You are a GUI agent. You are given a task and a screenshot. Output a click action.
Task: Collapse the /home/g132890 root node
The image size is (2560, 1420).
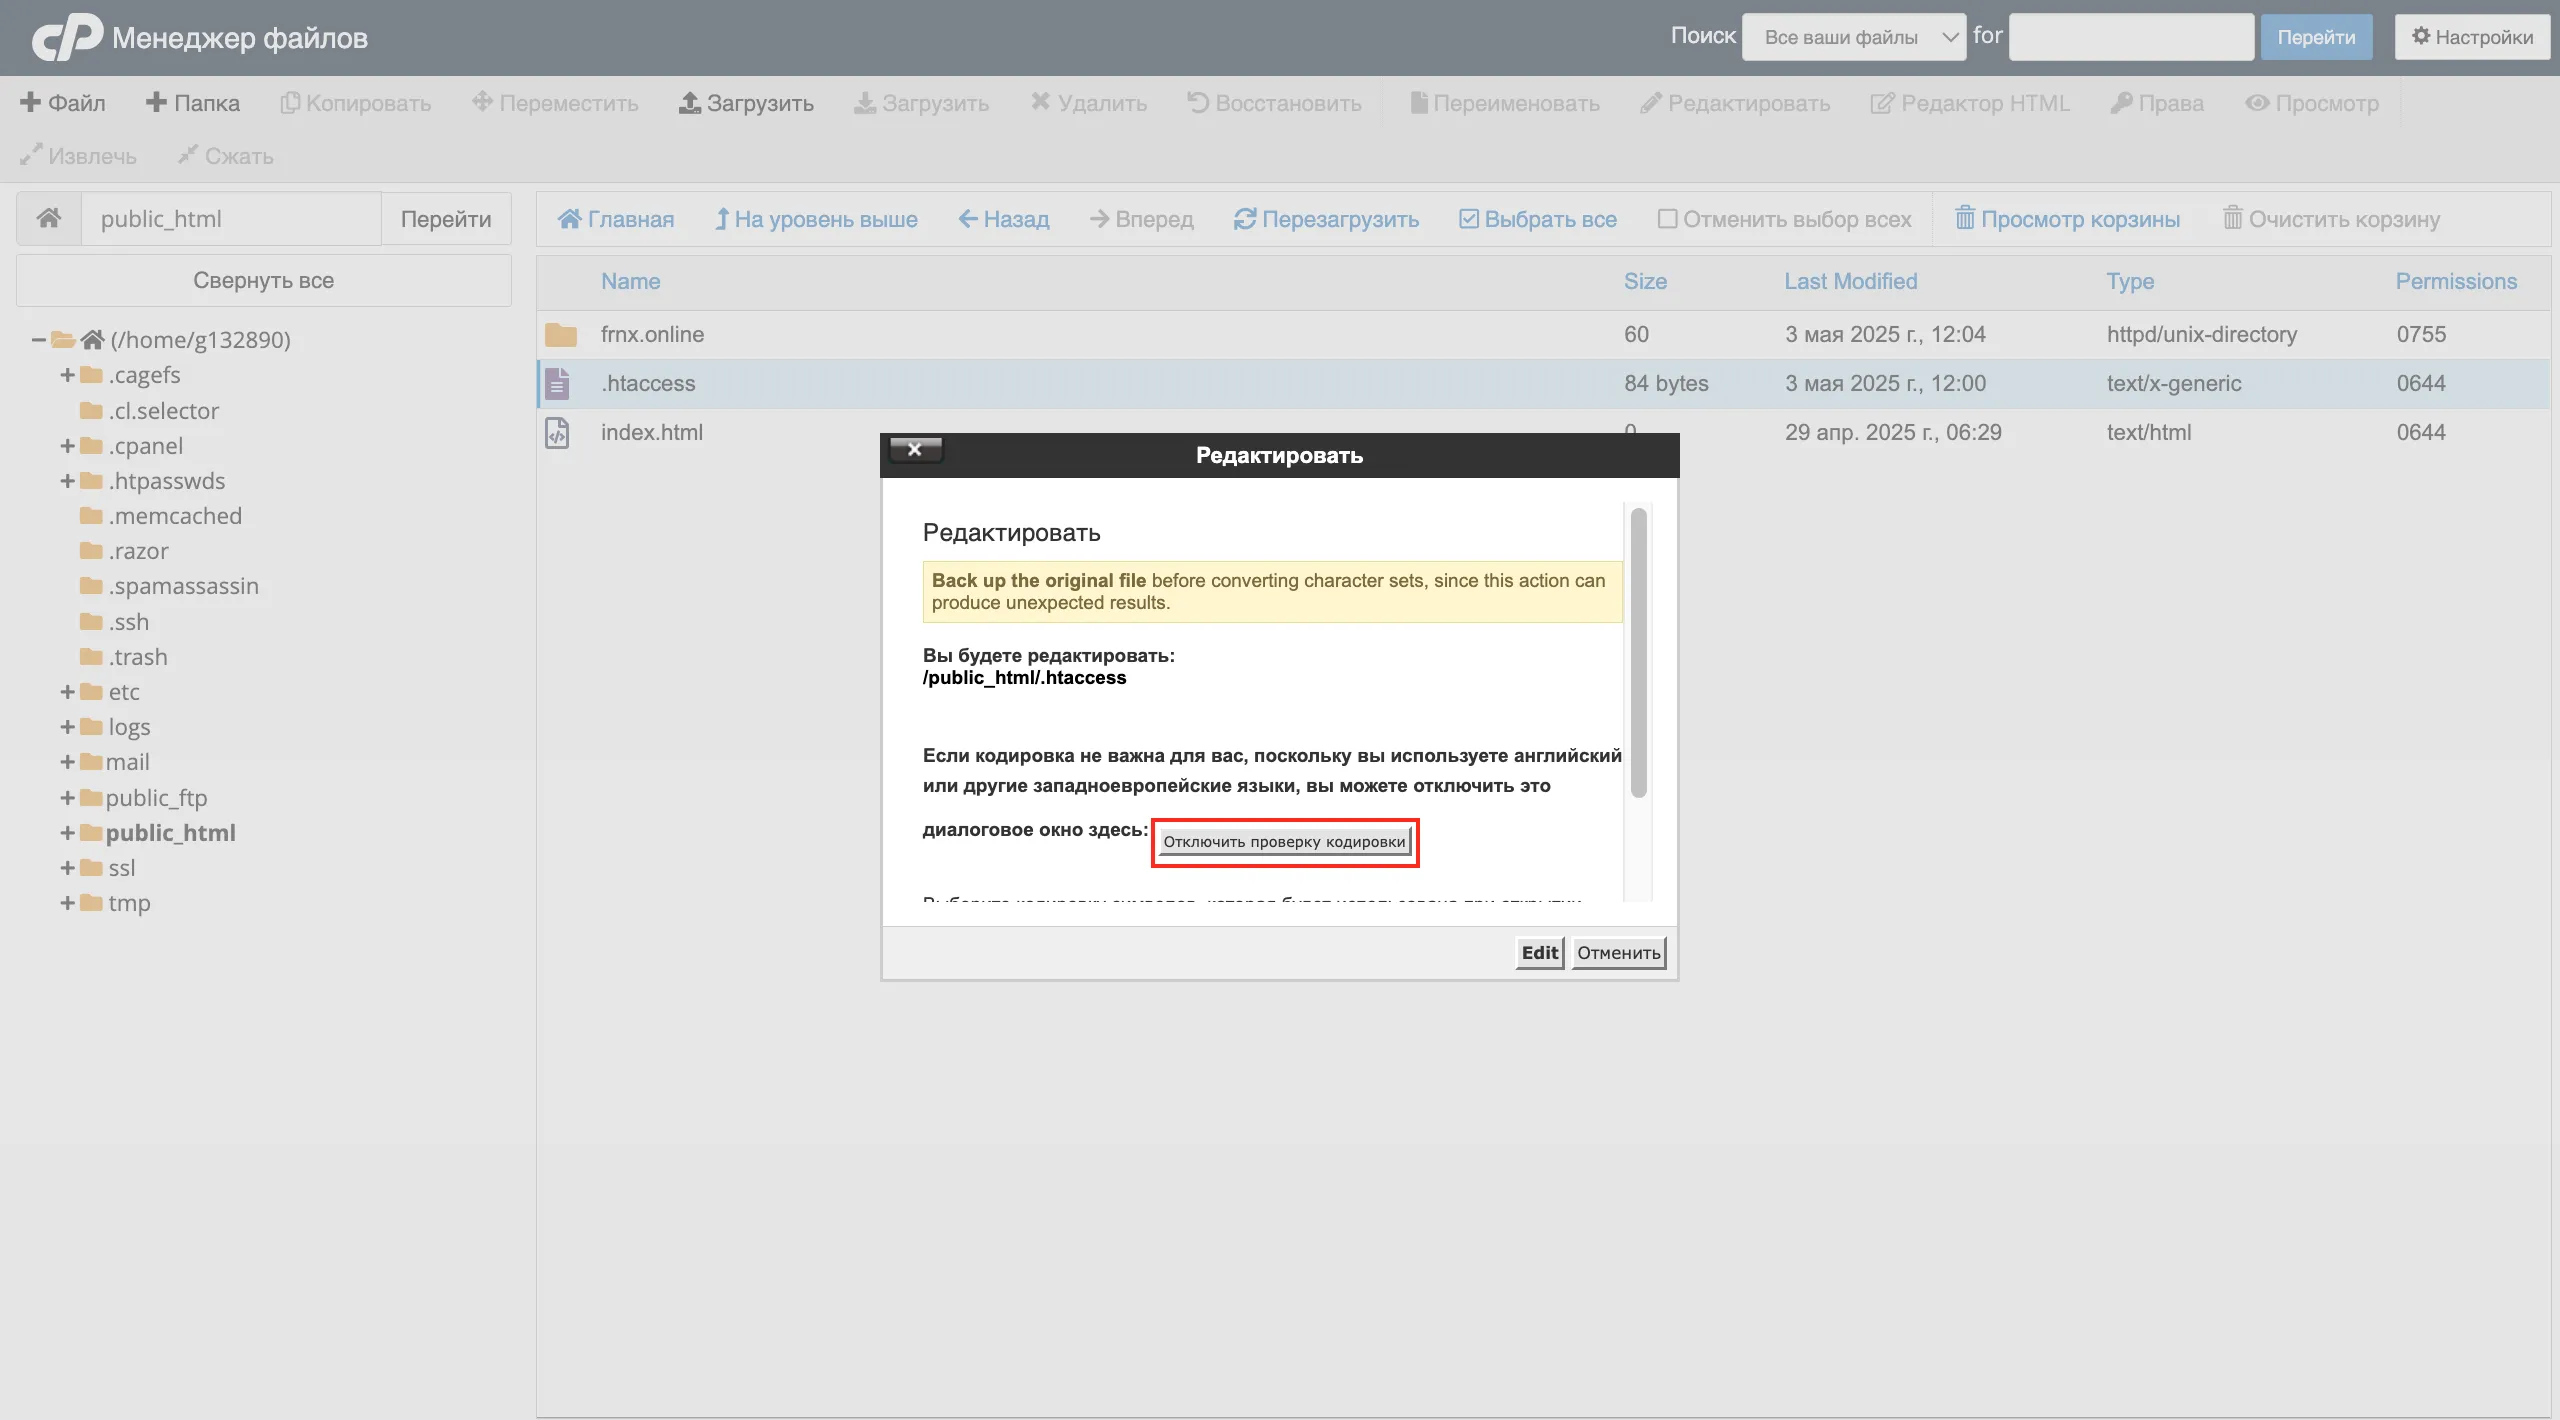[38, 340]
